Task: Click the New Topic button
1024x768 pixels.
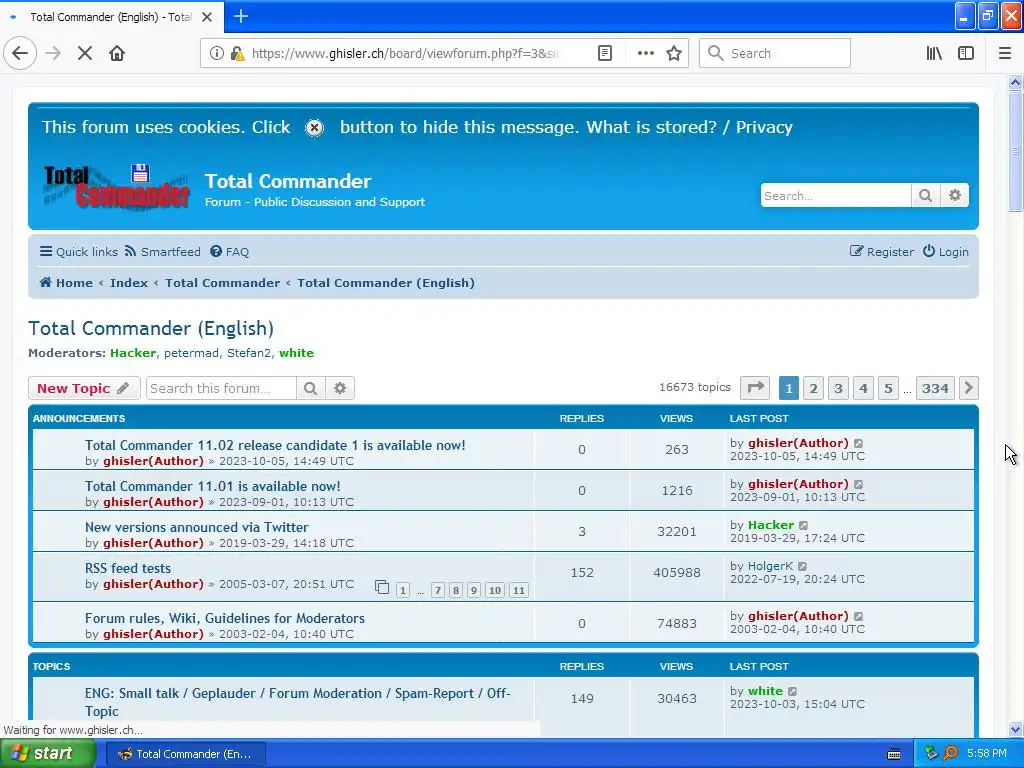Action: pyautogui.click(x=84, y=389)
